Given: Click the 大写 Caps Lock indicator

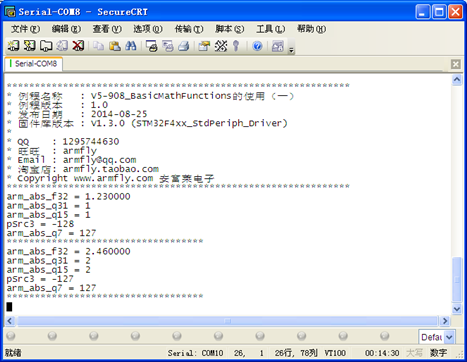Looking at the screenshot, I should [414, 353].
